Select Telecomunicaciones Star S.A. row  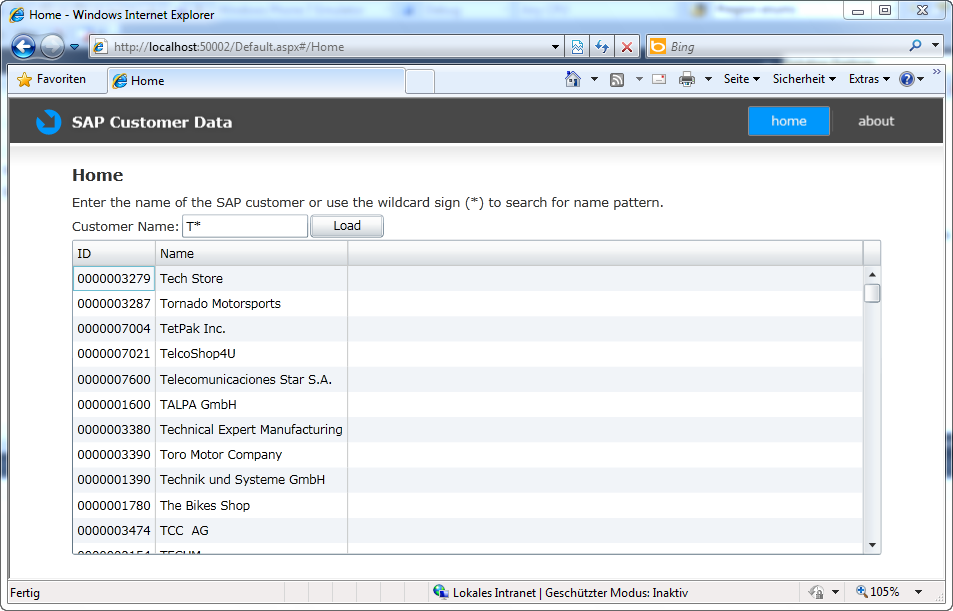tap(468, 379)
